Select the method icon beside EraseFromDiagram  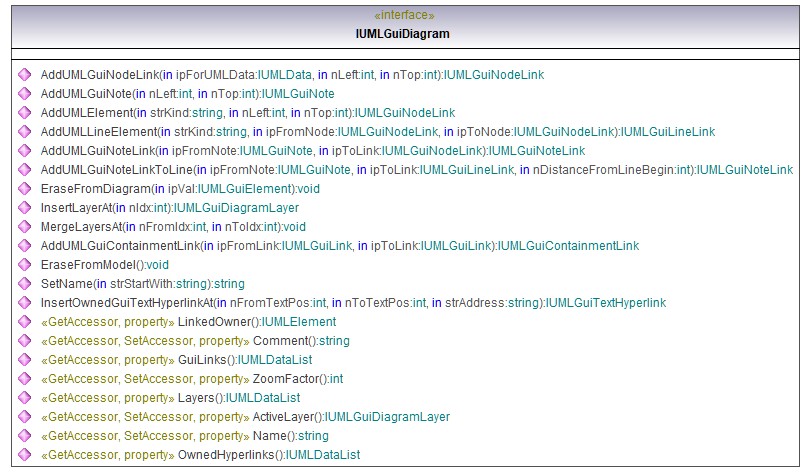click(24, 189)
